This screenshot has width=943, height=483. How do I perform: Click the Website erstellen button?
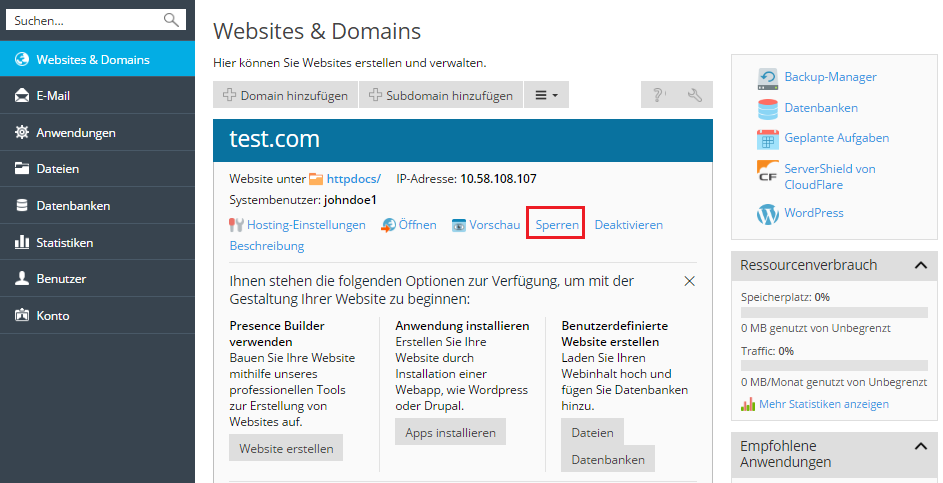tap(286, 448)
